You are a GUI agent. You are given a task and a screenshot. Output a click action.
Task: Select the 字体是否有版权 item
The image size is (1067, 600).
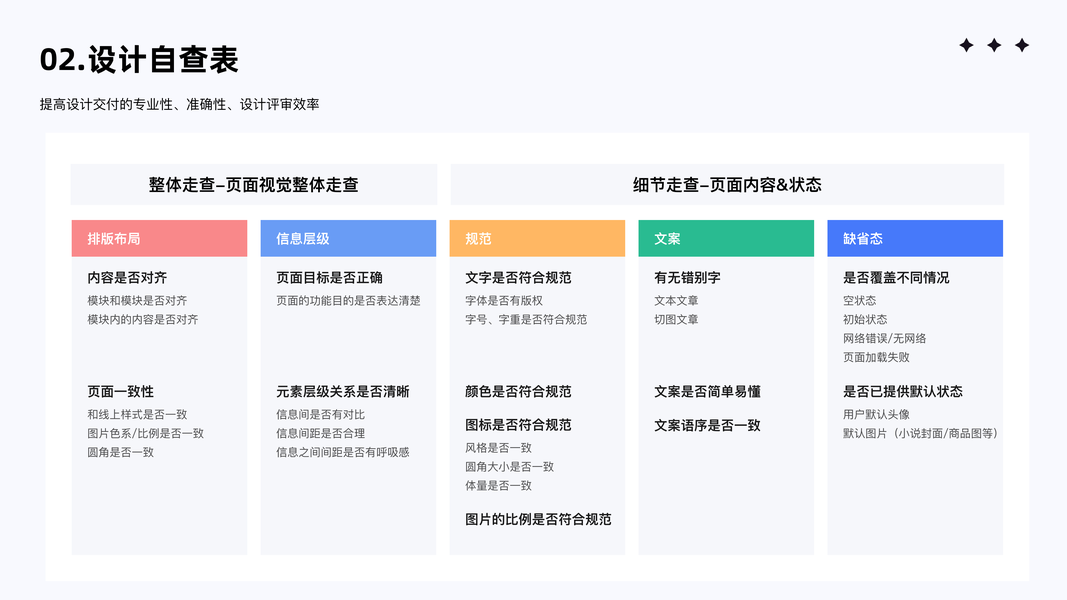[504, 300]
